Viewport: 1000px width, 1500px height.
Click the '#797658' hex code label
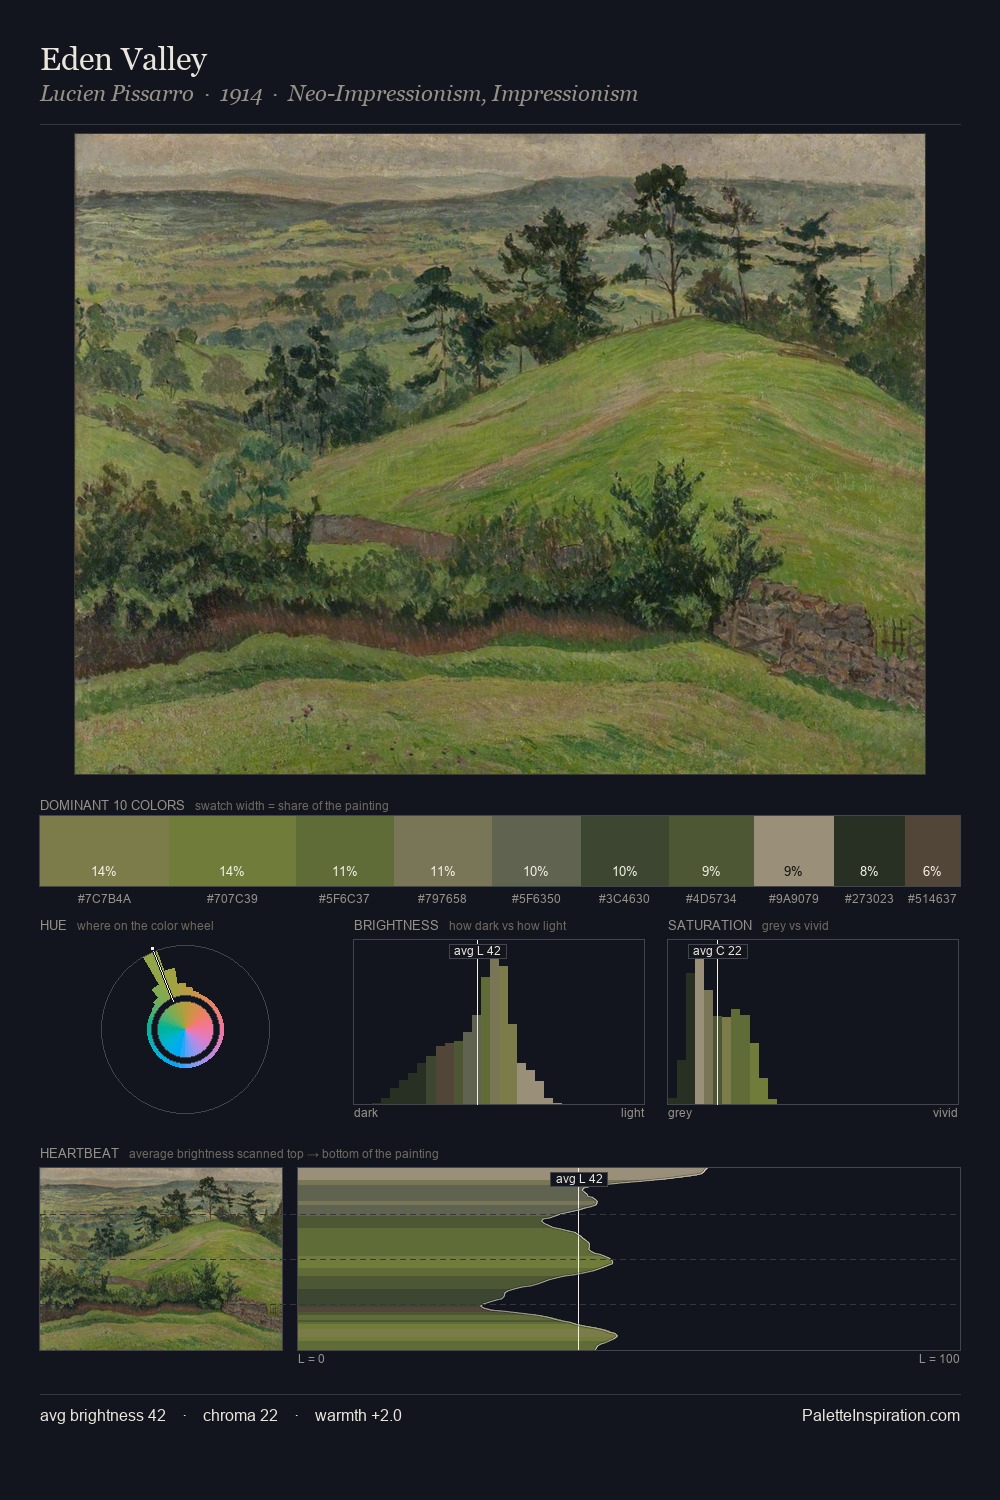[442, 898]
